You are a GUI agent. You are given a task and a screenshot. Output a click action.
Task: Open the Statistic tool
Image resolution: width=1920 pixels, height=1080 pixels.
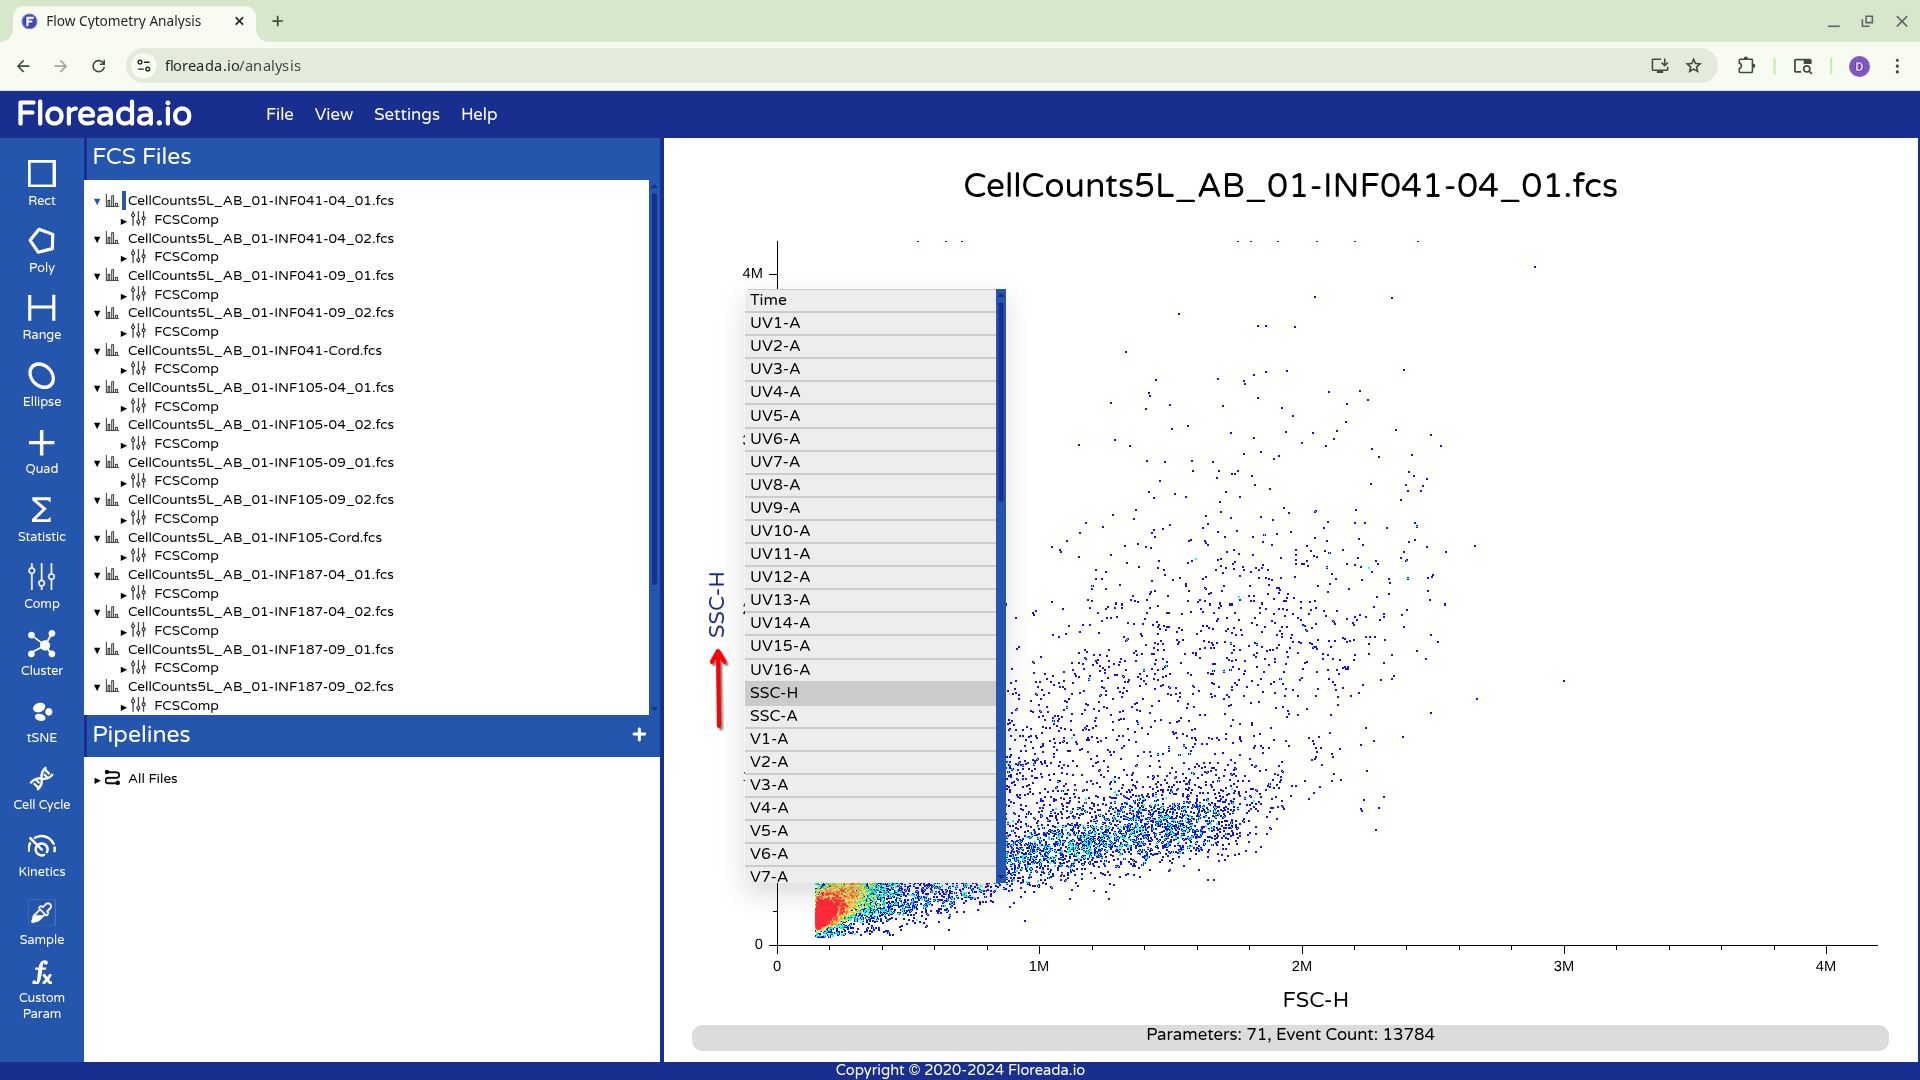click(41, 519)
